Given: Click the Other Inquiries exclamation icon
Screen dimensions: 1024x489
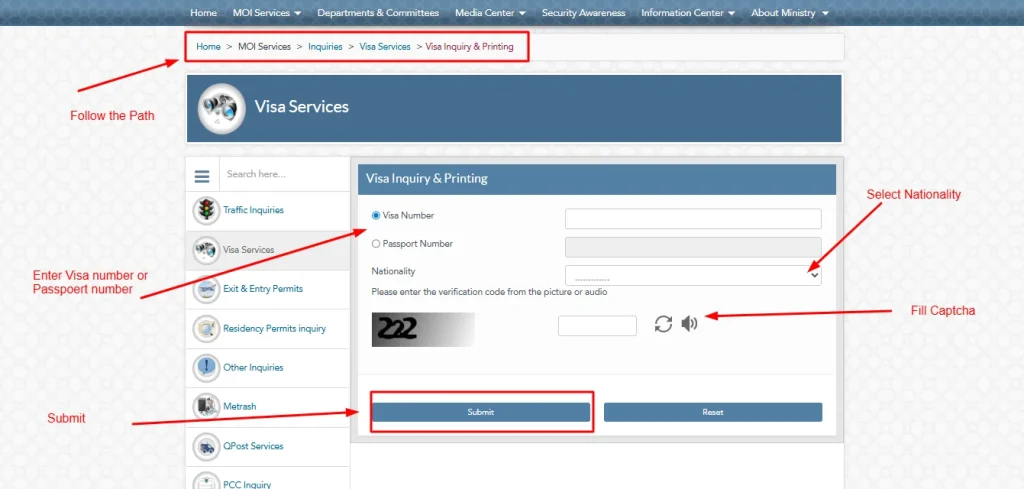Looking at the screenshot, I should click(x=206, y=367).
